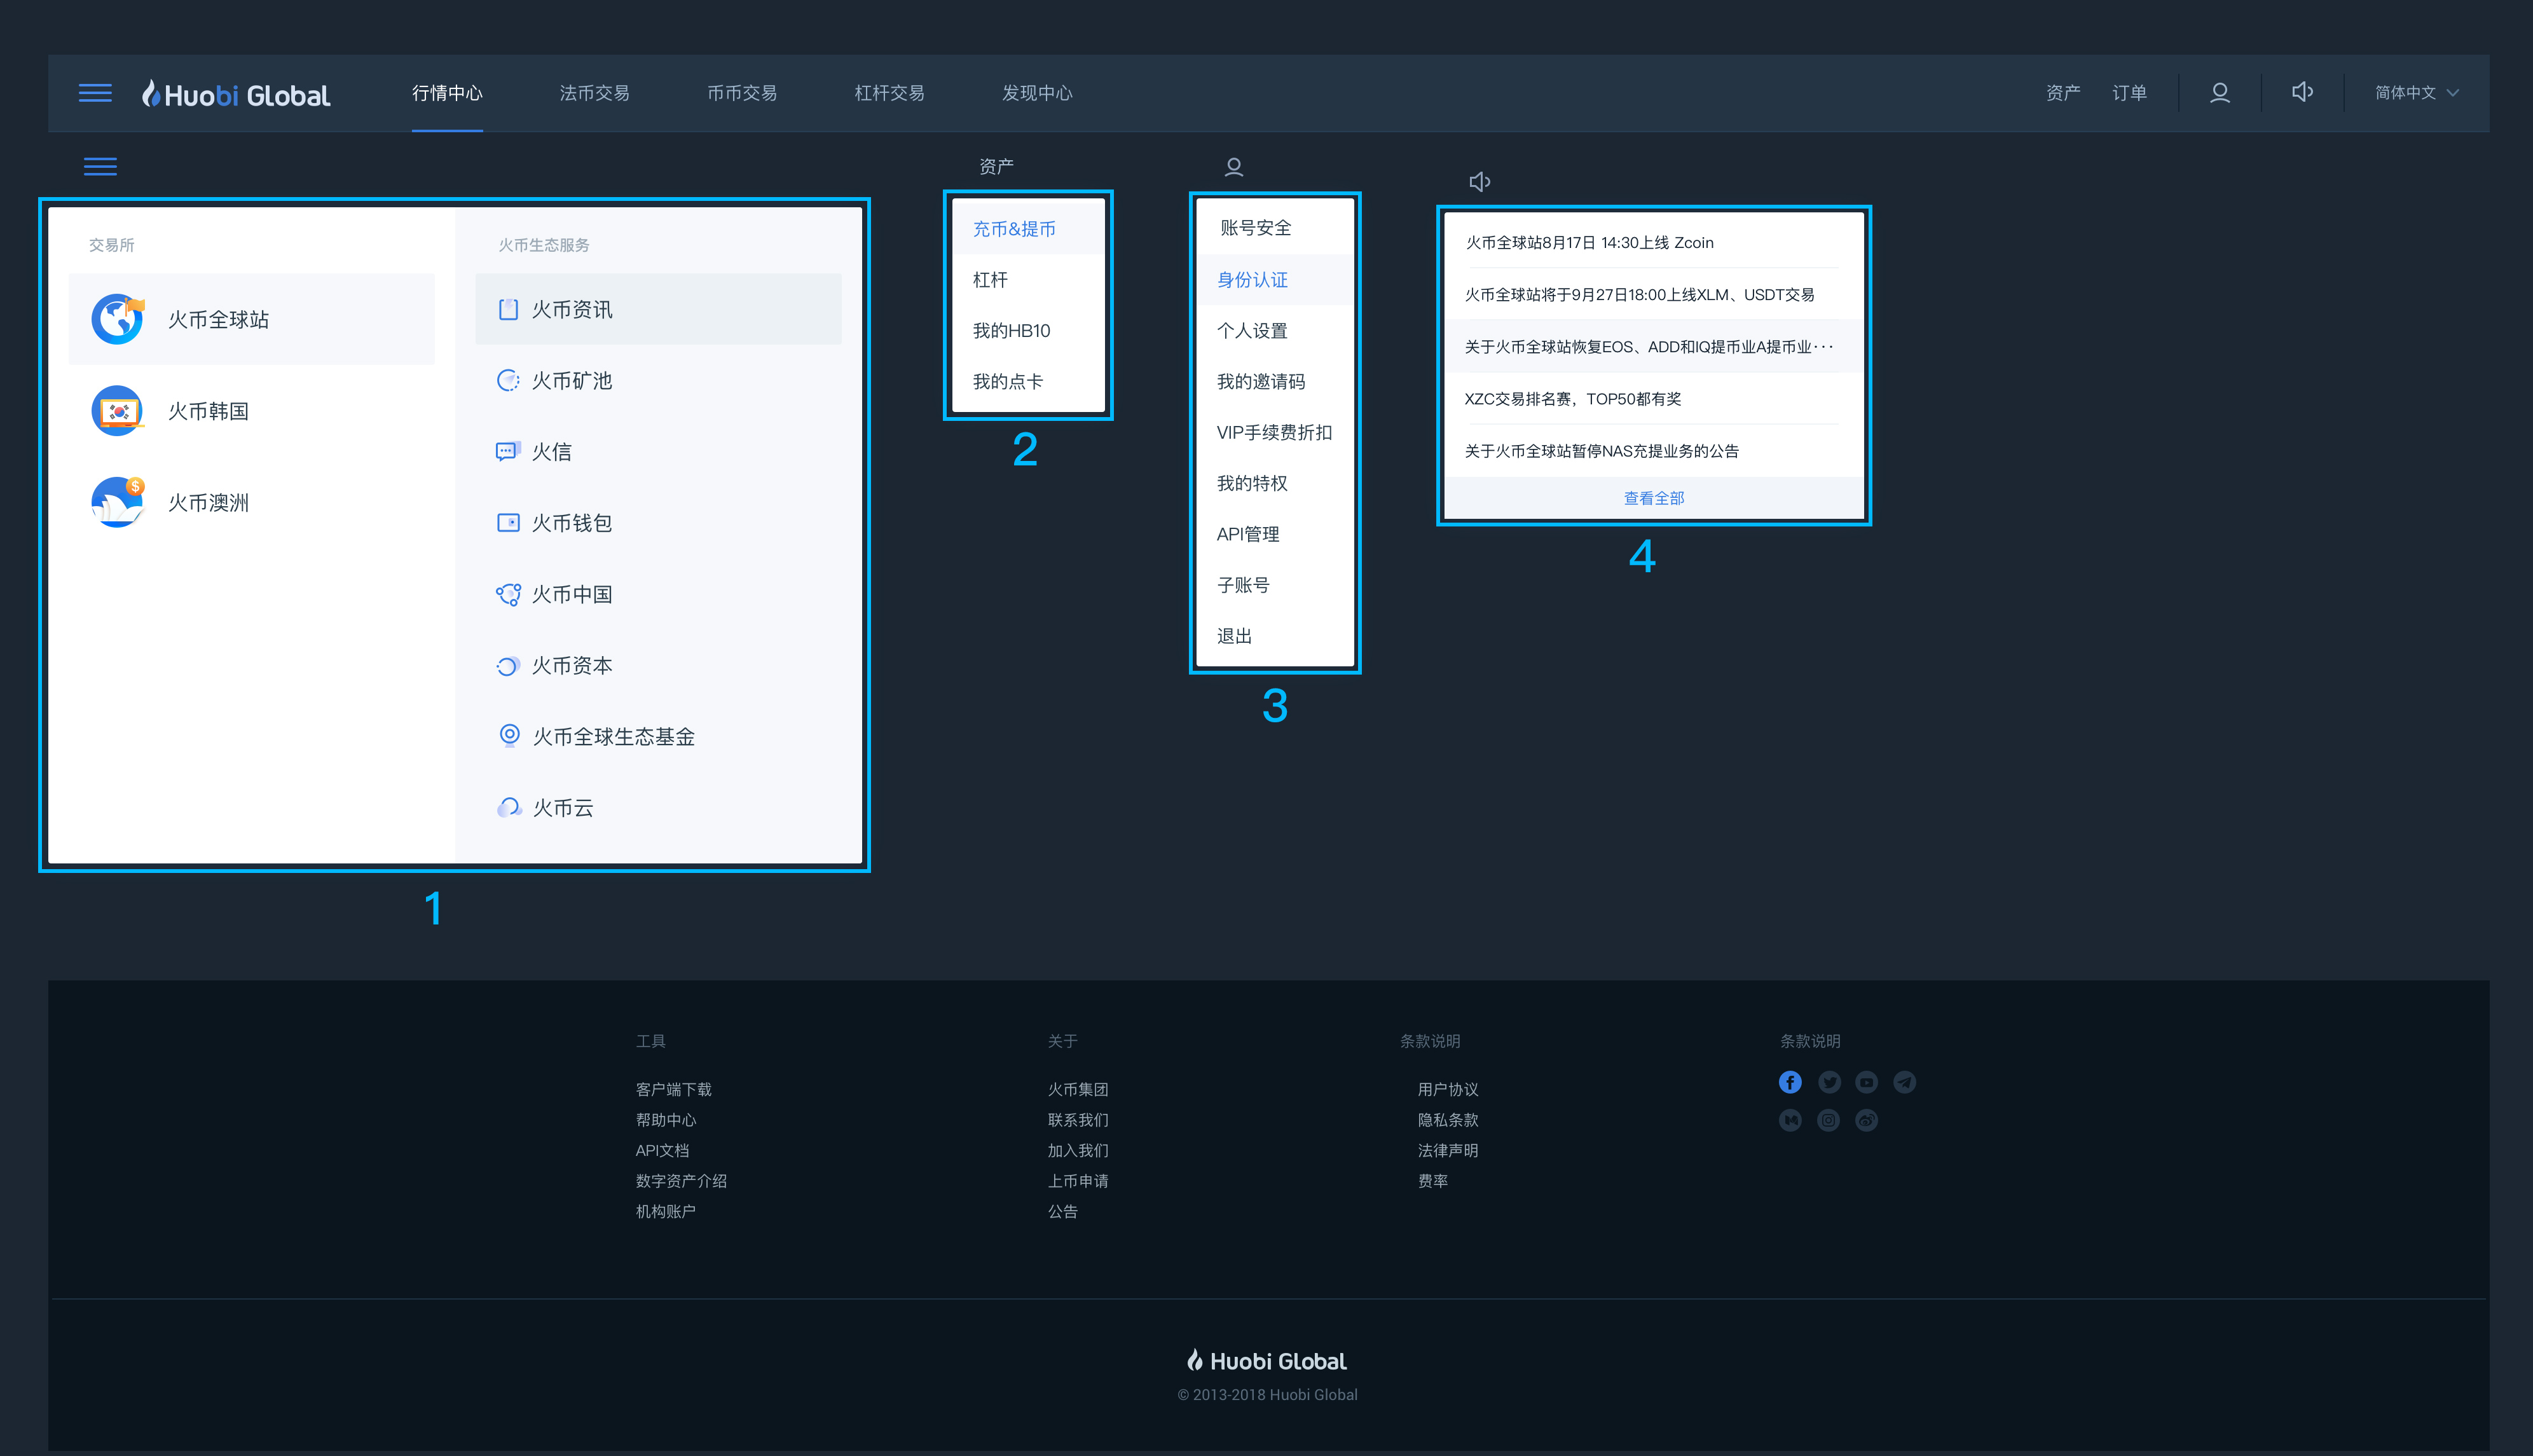Image resolution: width=2533 pixels, height=1456 pixels.
Task: Open the YouTube icon in the footer
Action: [1866, 1082]
